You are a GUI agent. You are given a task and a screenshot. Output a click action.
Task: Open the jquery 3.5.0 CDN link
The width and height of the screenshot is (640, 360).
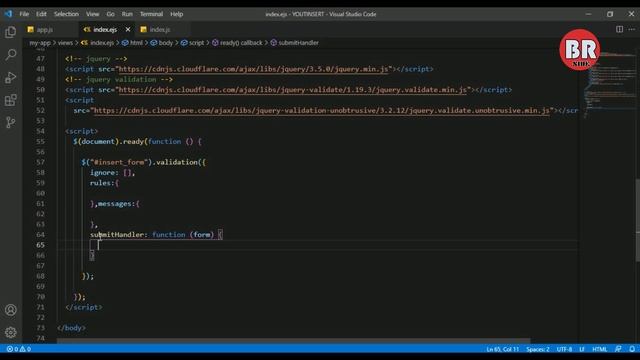253,69
